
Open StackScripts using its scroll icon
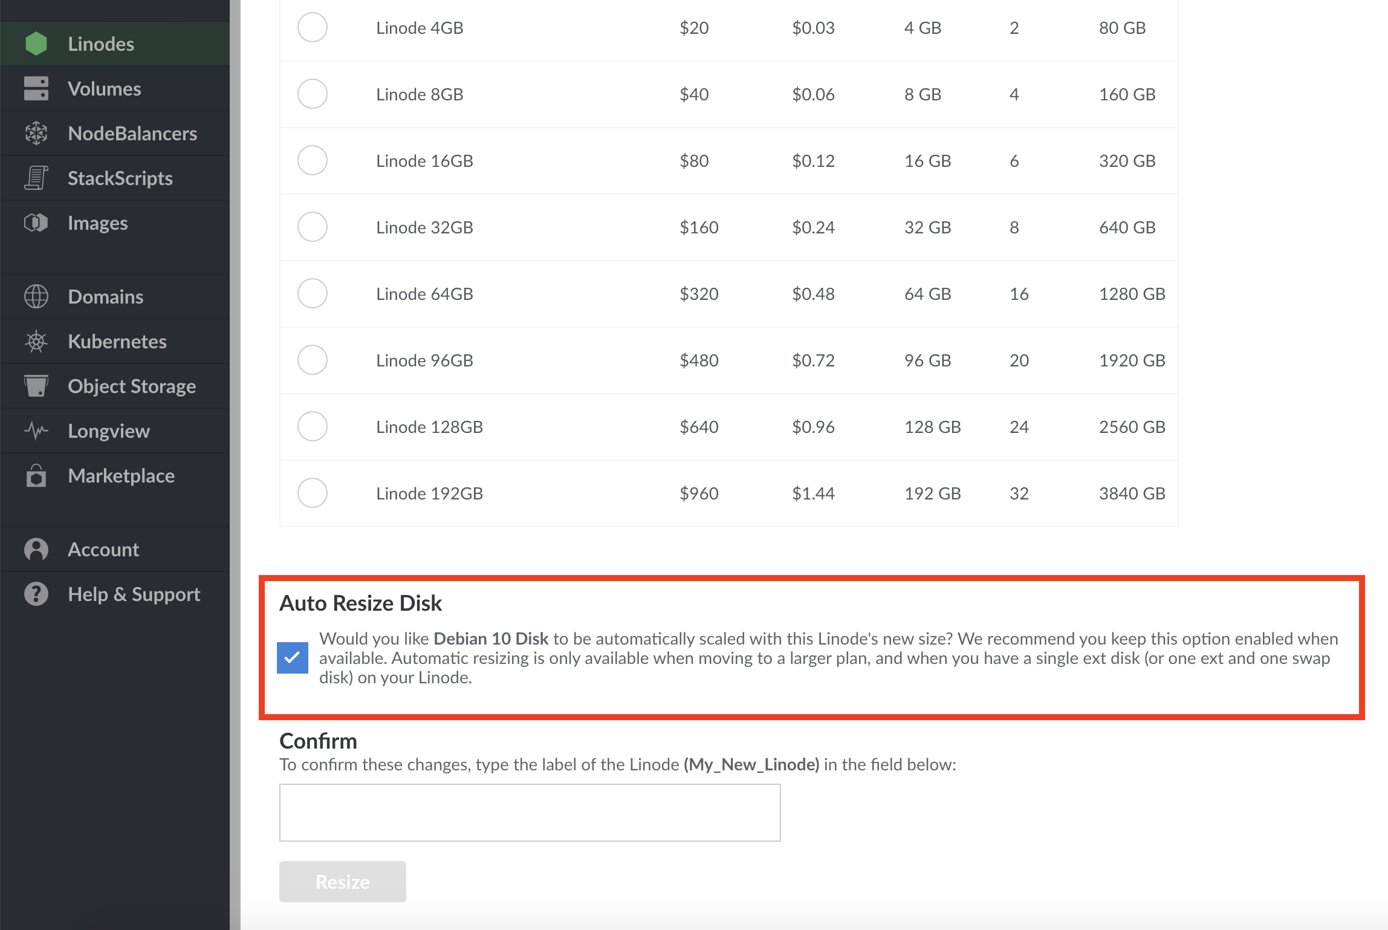tap(36, 178)
